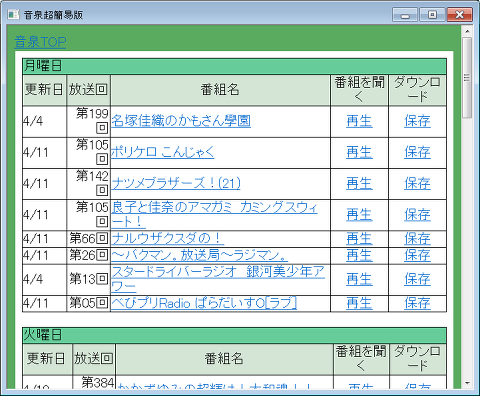Save 保存 for 良子と佳奈のアマガミ row
480x396 pixels.
click(417, 214)
